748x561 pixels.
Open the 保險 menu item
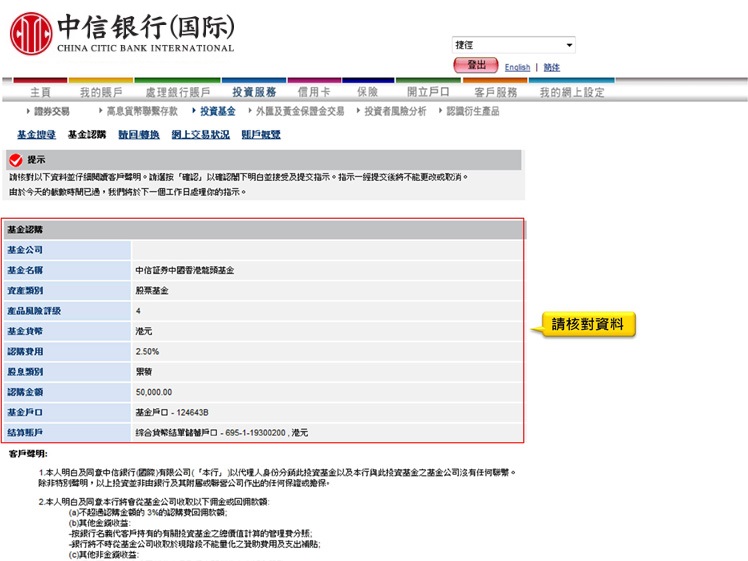[368, 92]
